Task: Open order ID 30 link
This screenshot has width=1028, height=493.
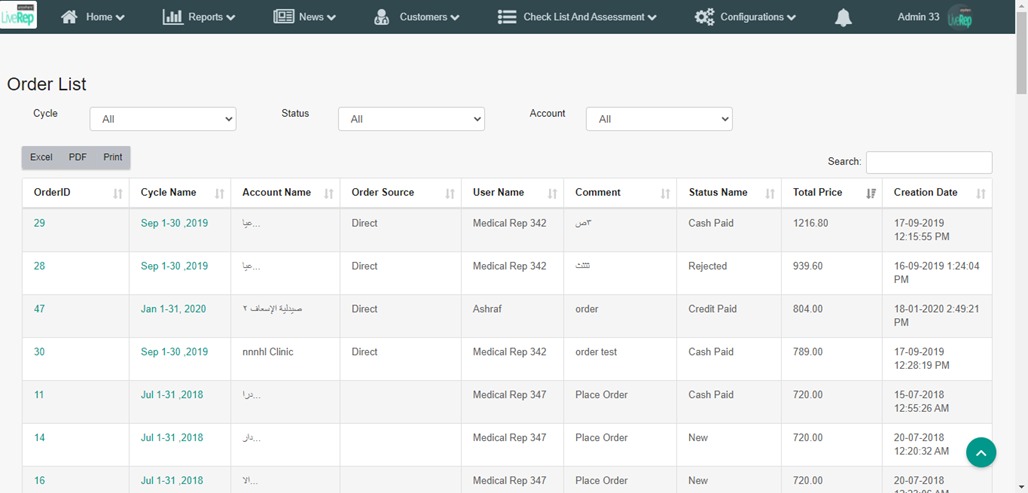Action: [x=39, y=352]
